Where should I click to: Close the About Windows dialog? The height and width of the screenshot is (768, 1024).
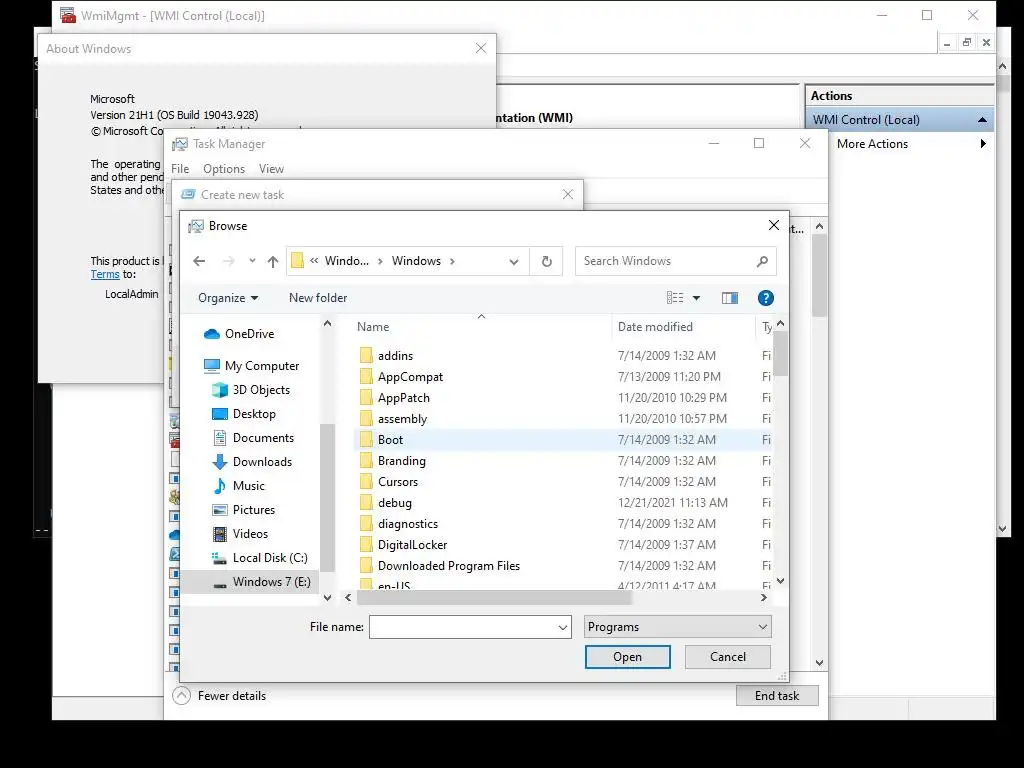pos(481,48)
